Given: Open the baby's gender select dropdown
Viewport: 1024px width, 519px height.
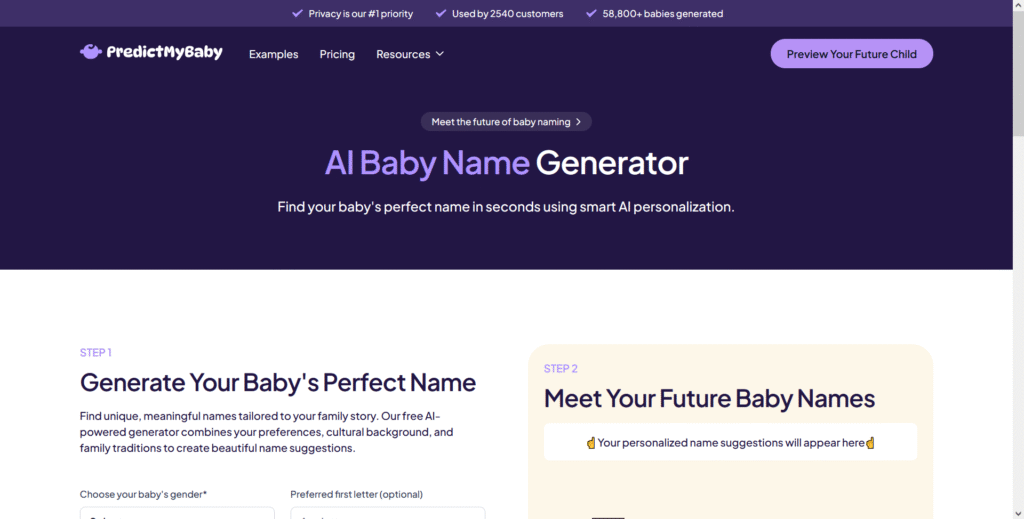Looking at the screenshot, I should click(x=177, y=513).
